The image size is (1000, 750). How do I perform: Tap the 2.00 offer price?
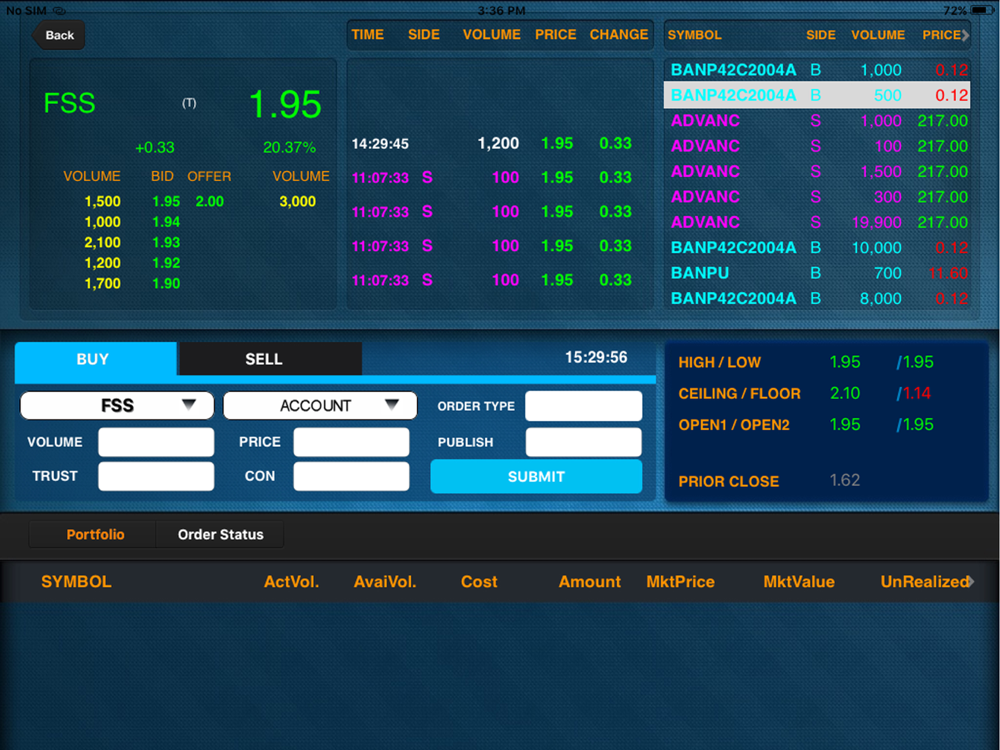coord(209,202)
